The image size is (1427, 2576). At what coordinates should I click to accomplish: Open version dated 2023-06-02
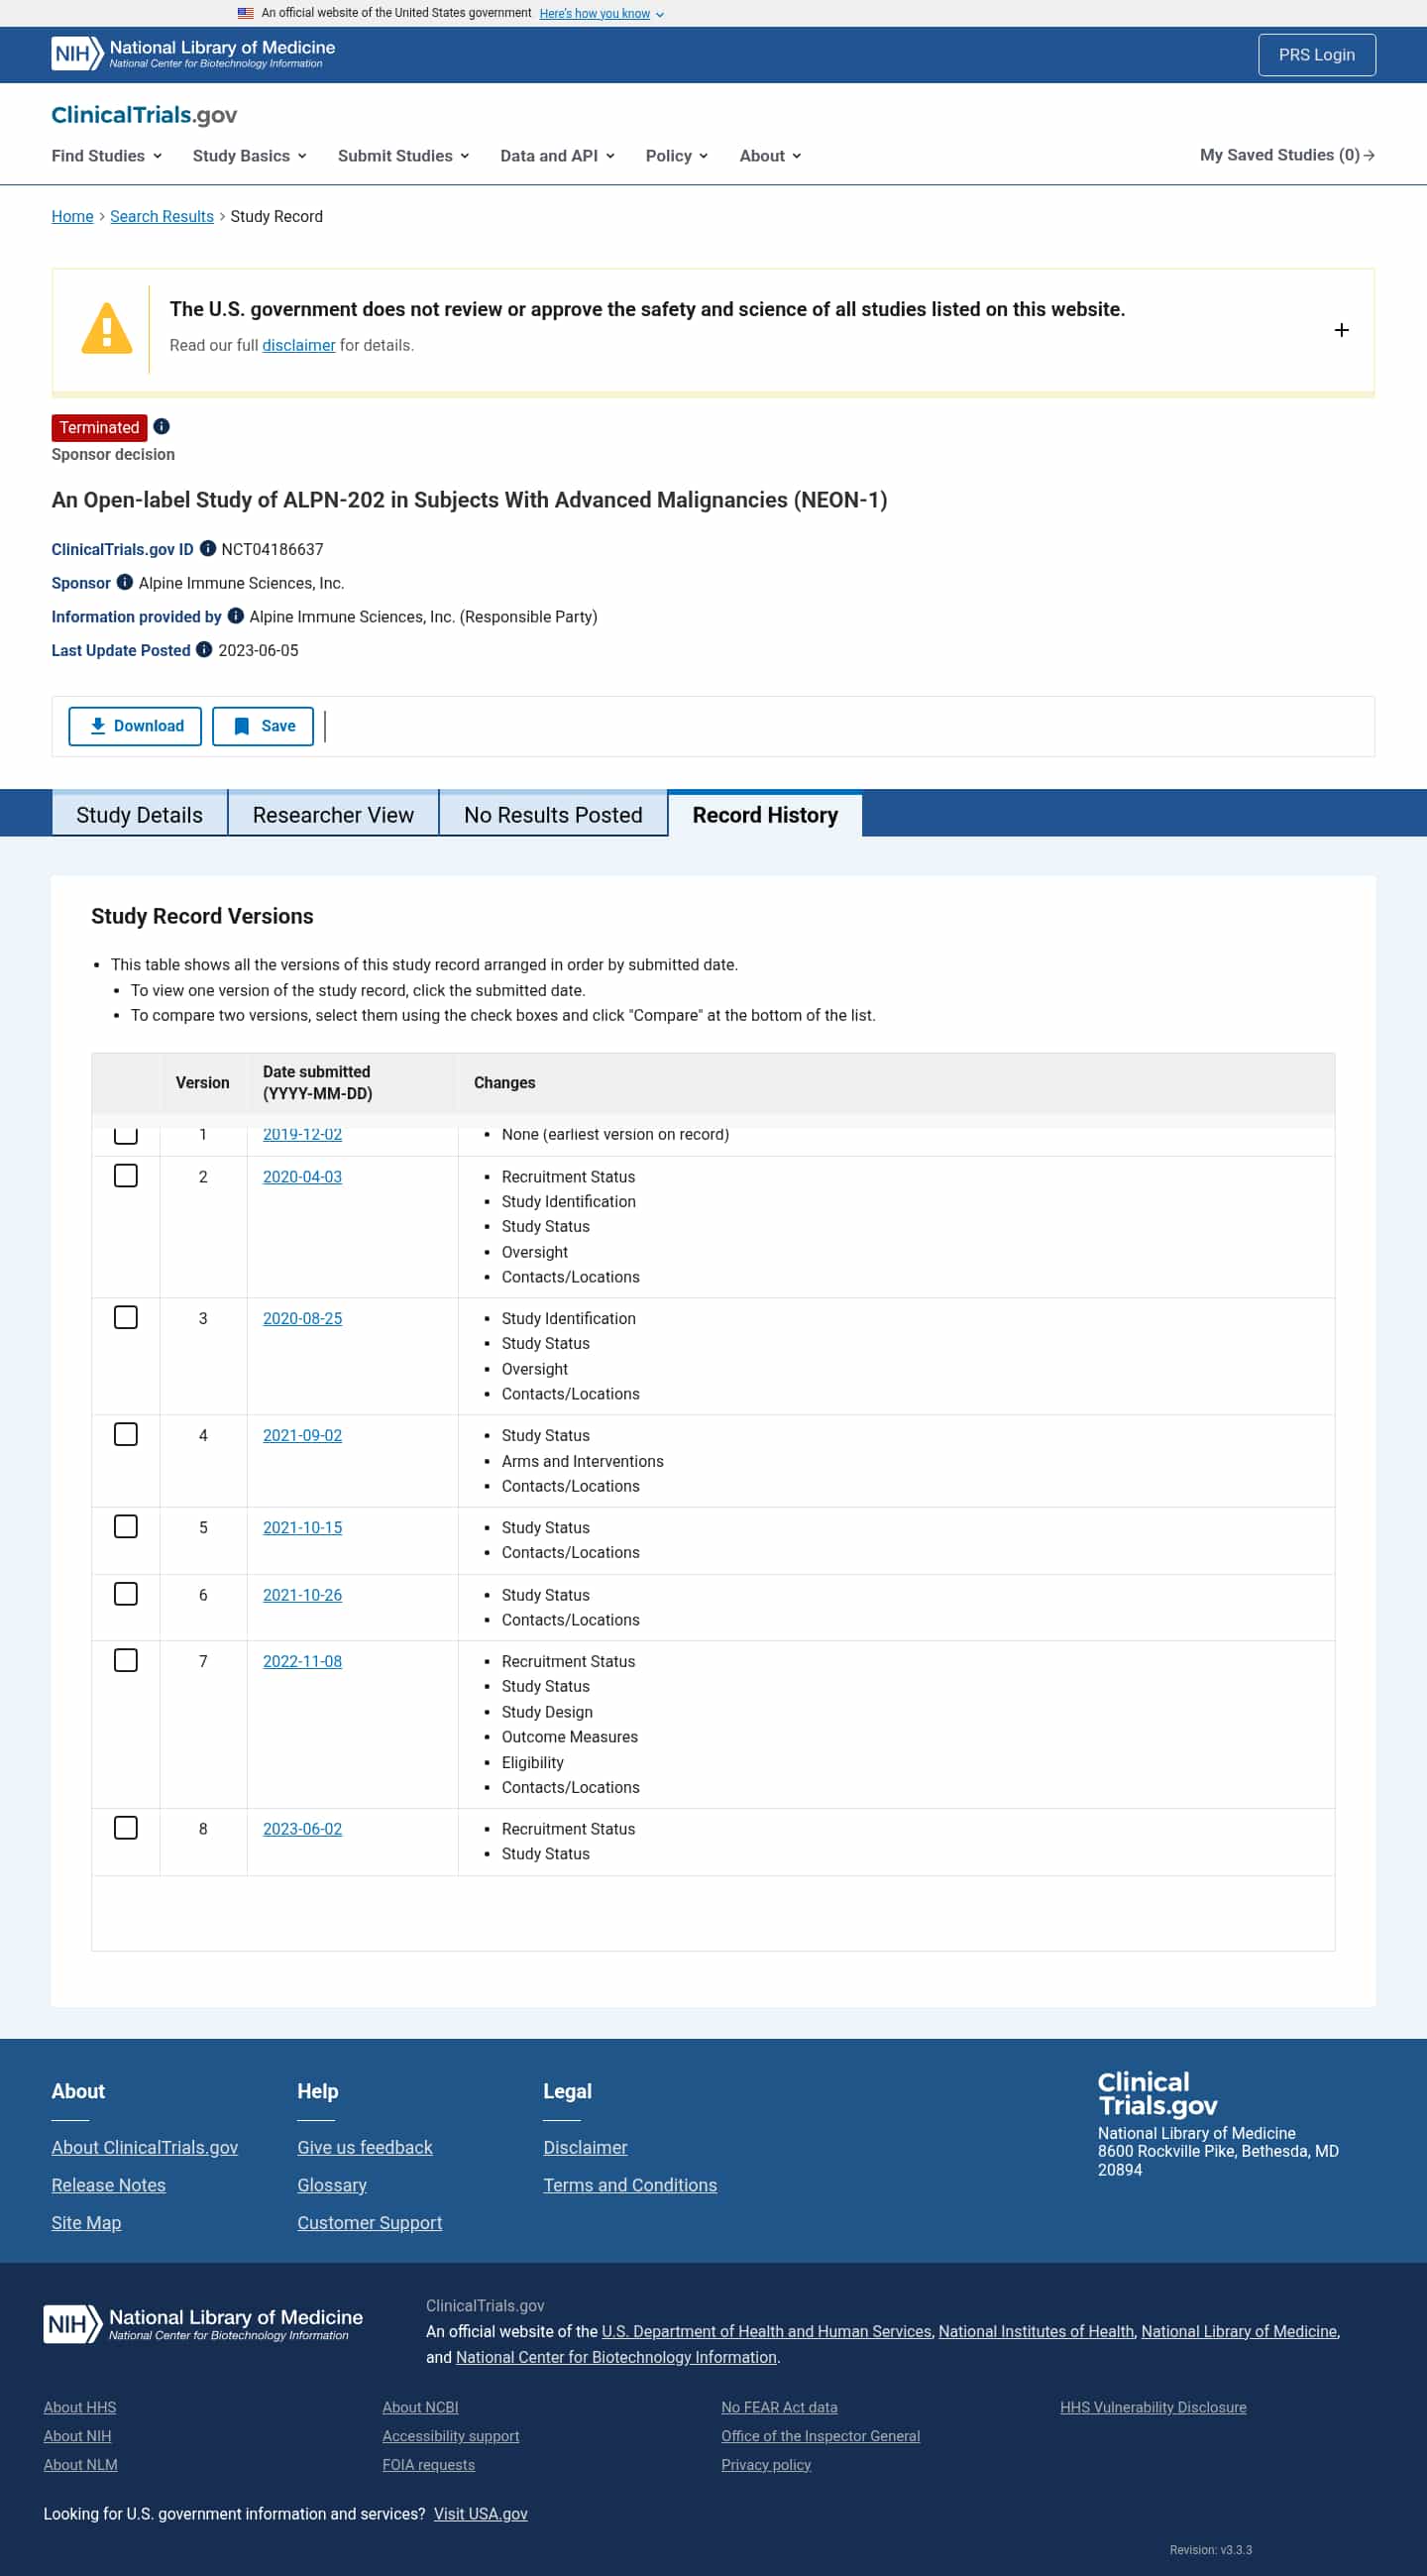pyautogui.click(x=302, y=1829)
